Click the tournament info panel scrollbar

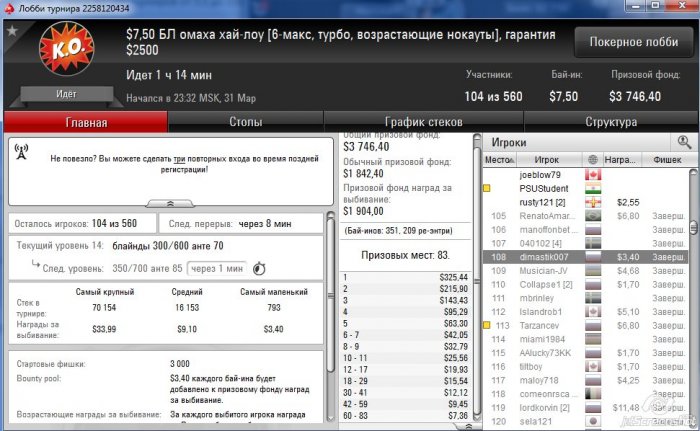(330, 296)
